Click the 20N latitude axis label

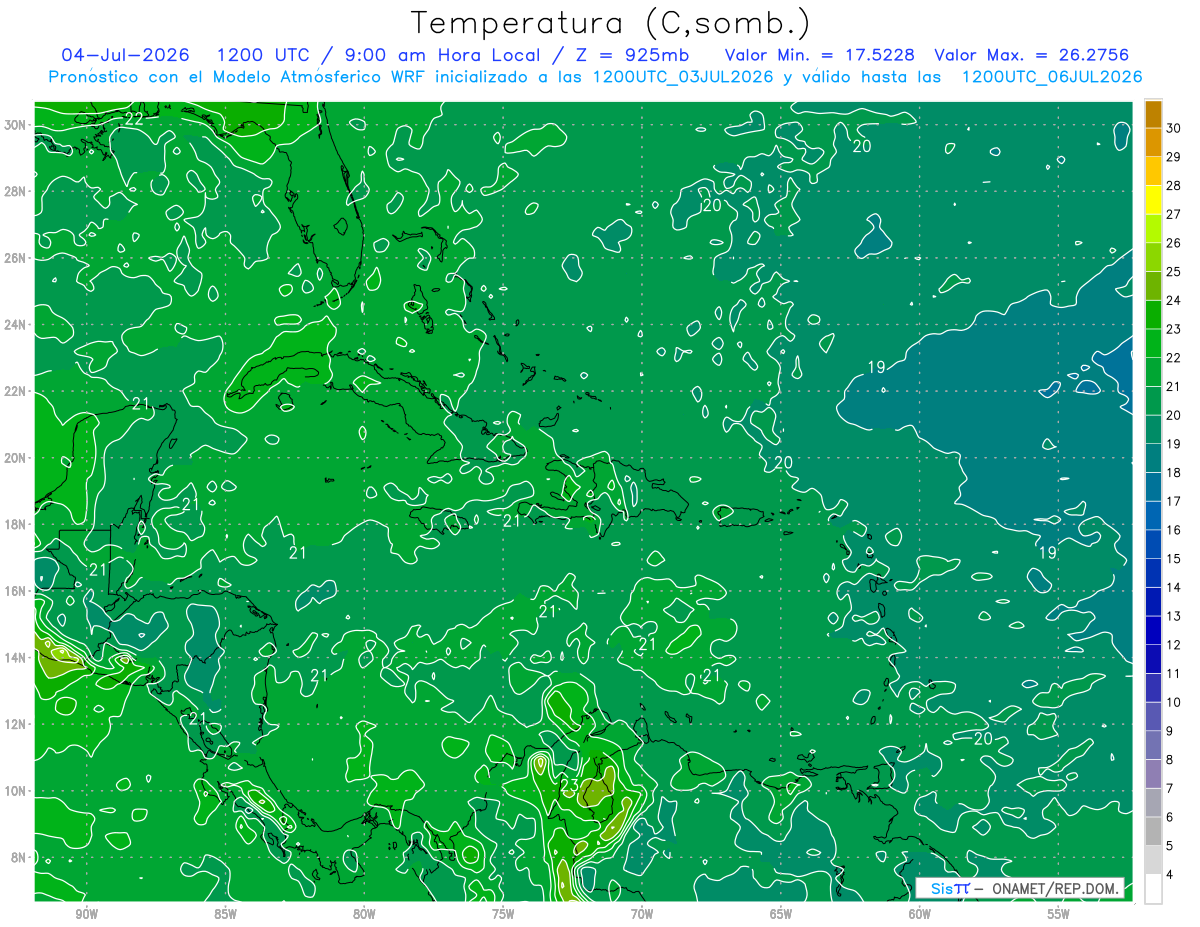pos(17,458)
